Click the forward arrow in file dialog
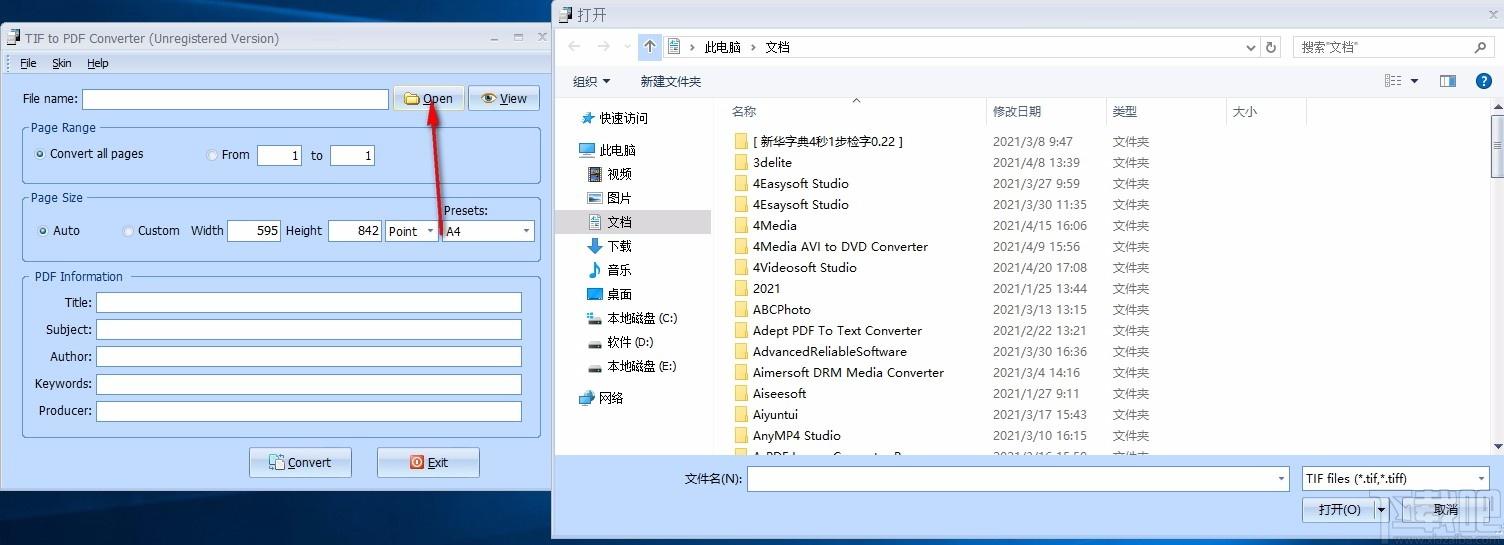Image resolution: width=1504 pixels, height=545 pixels. (603, 47)
